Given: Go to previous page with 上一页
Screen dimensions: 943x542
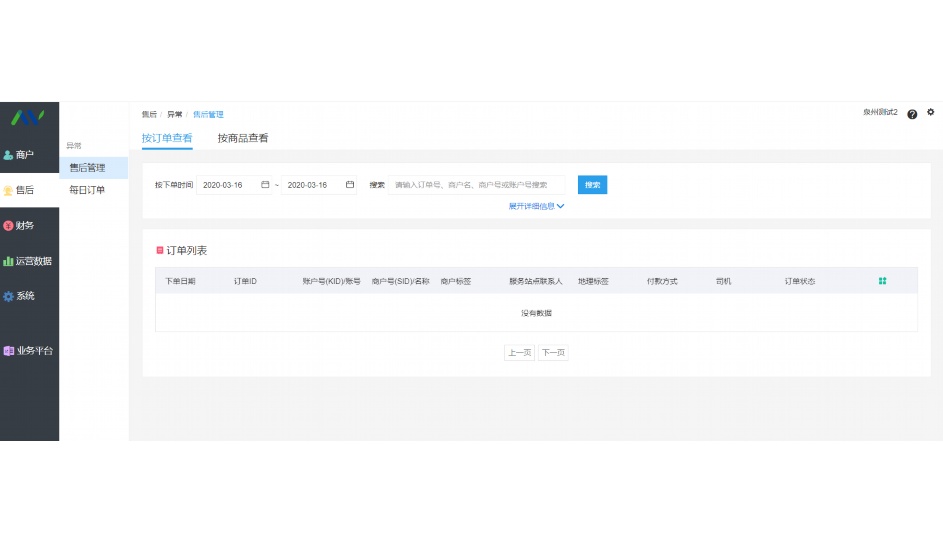Looking at the screenshot, I should tap(519, 353).
